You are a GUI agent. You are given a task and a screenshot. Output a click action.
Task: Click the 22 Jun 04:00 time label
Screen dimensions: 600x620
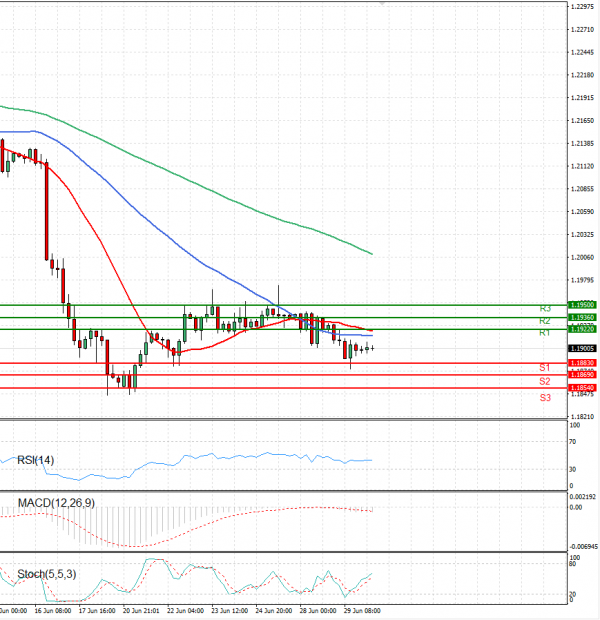185,611
